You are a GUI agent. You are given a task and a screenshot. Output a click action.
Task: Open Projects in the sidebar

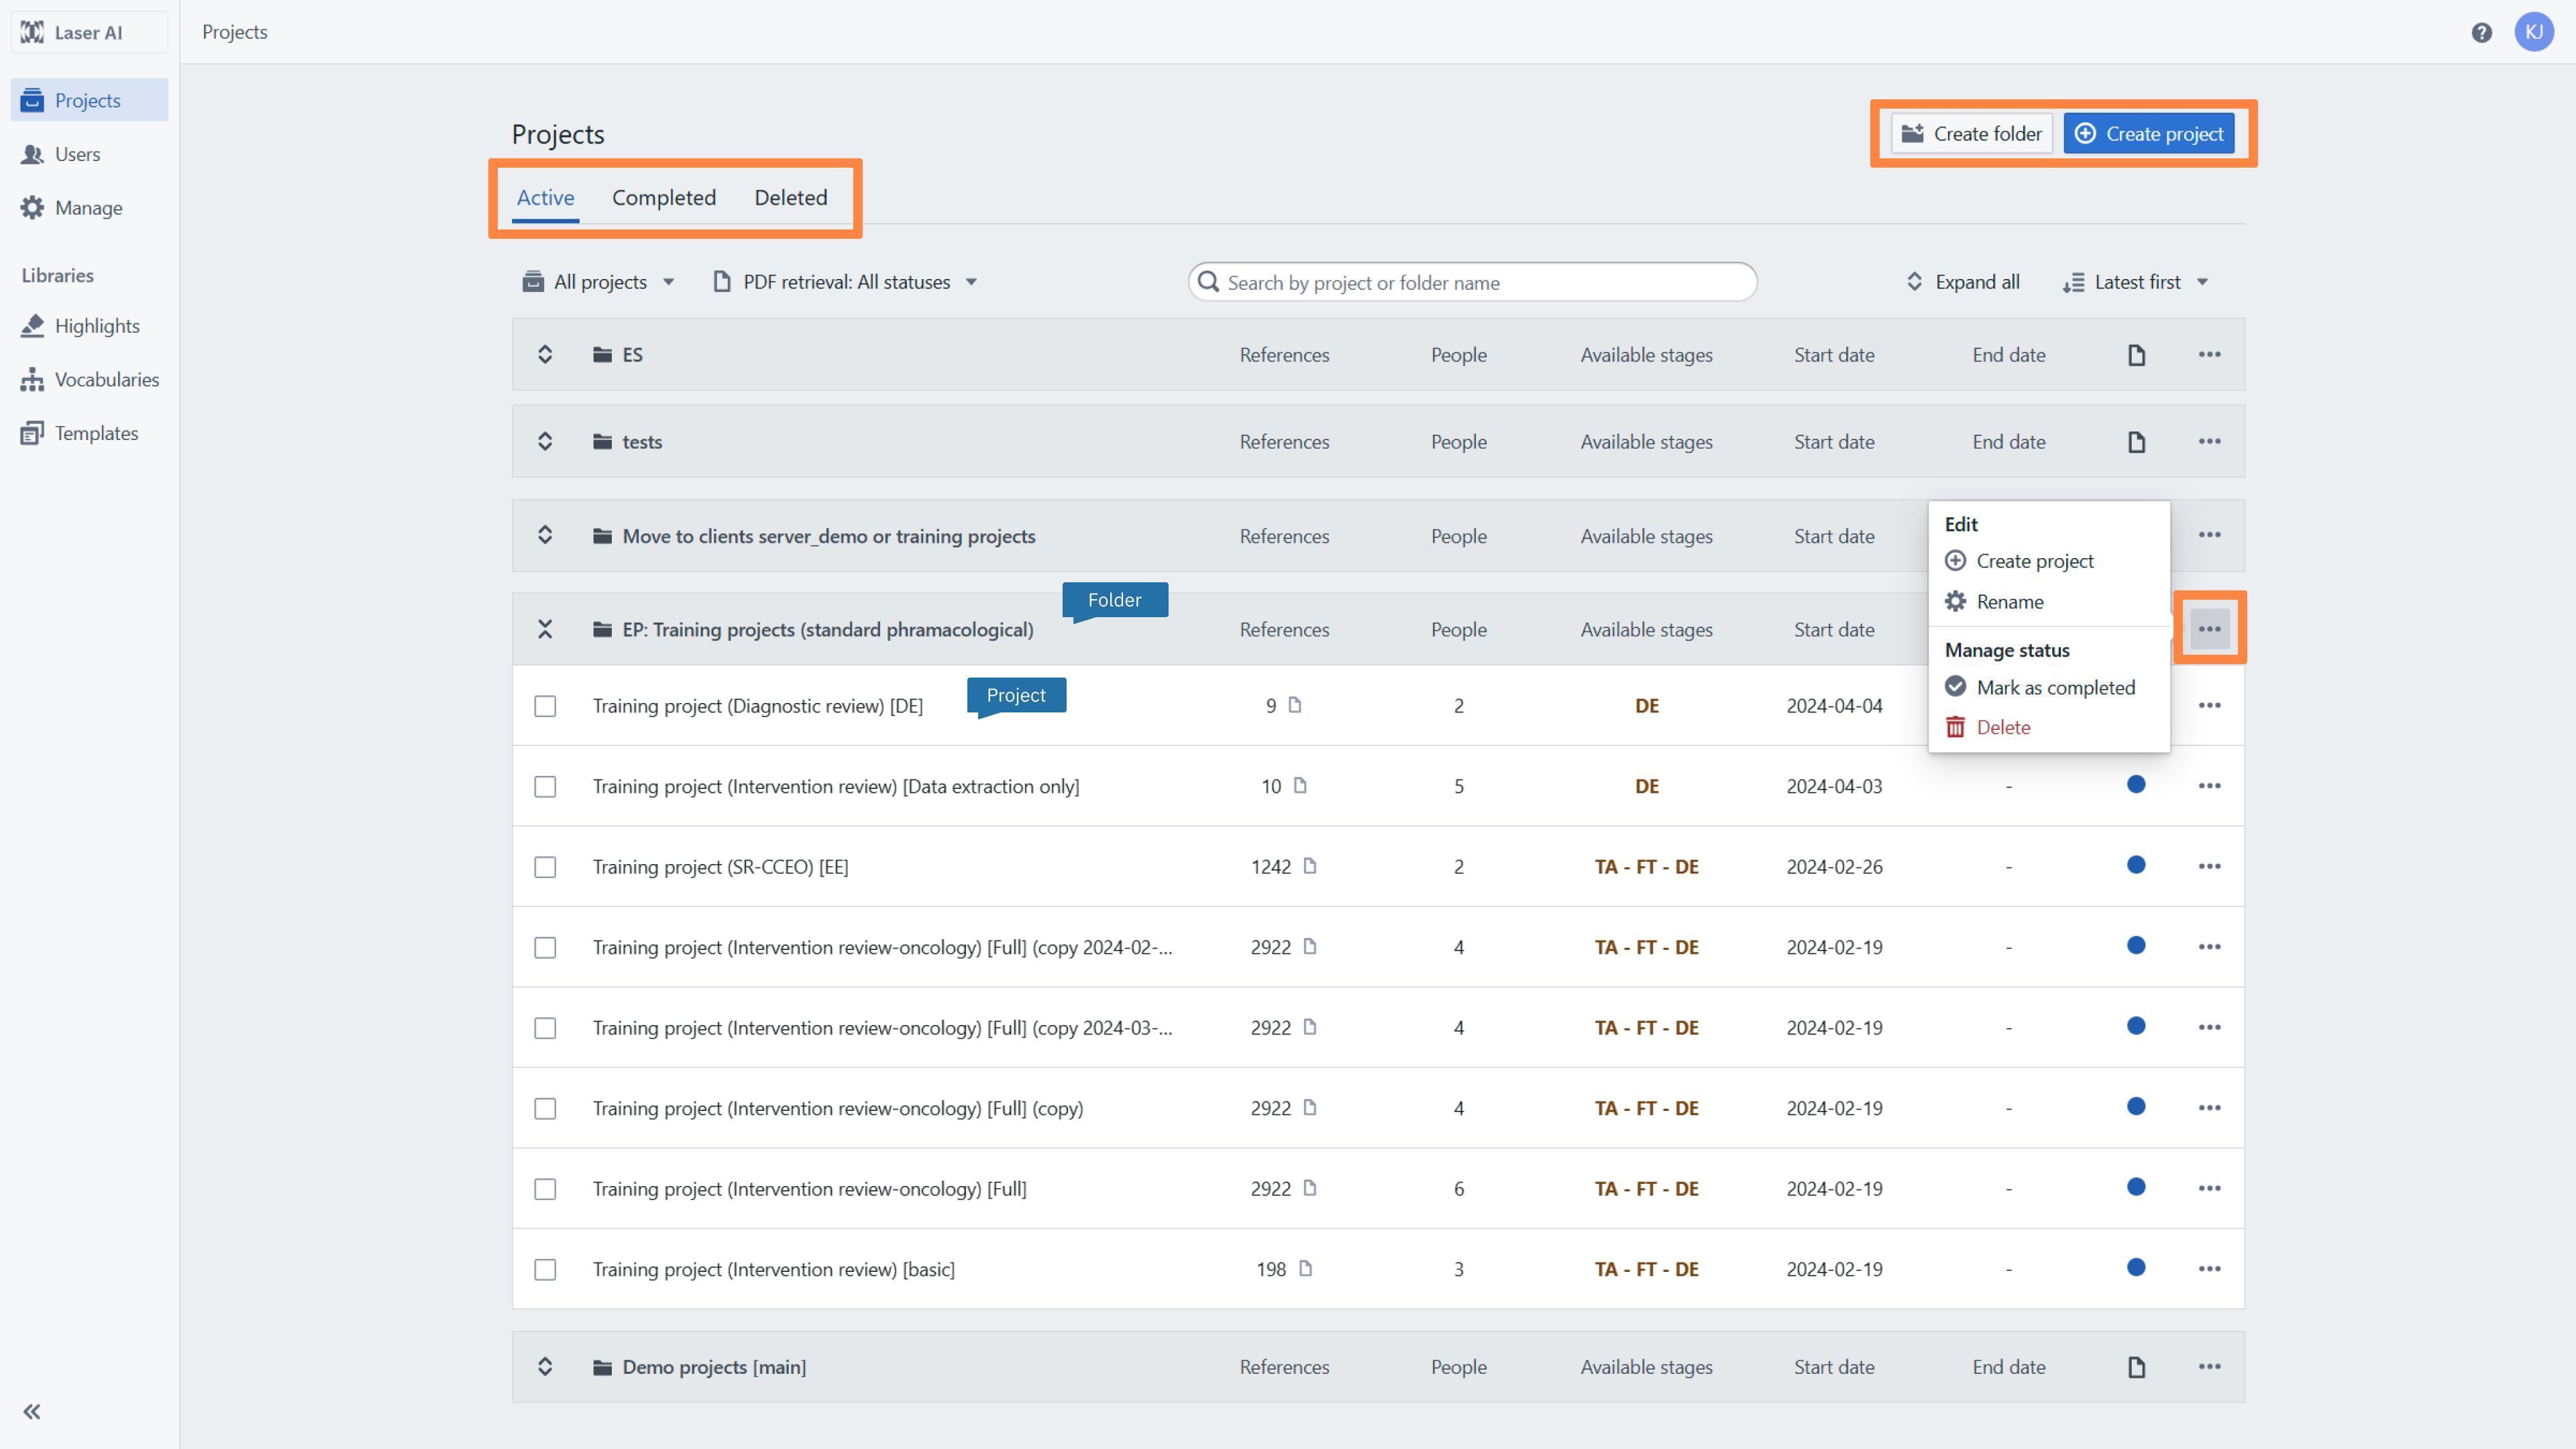tap(89, 100)
